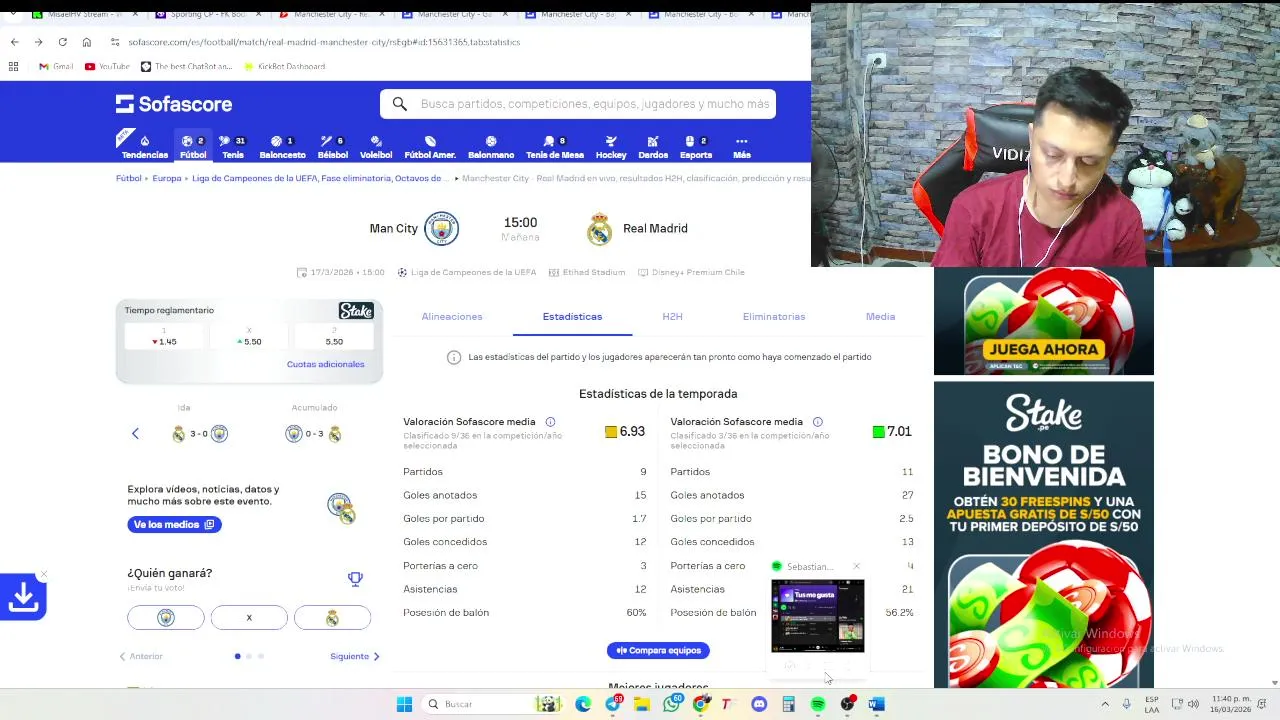This screenshot has height=720, width=1280.
Task: Open Spotify from the taskbar
Action: [818, 704]
